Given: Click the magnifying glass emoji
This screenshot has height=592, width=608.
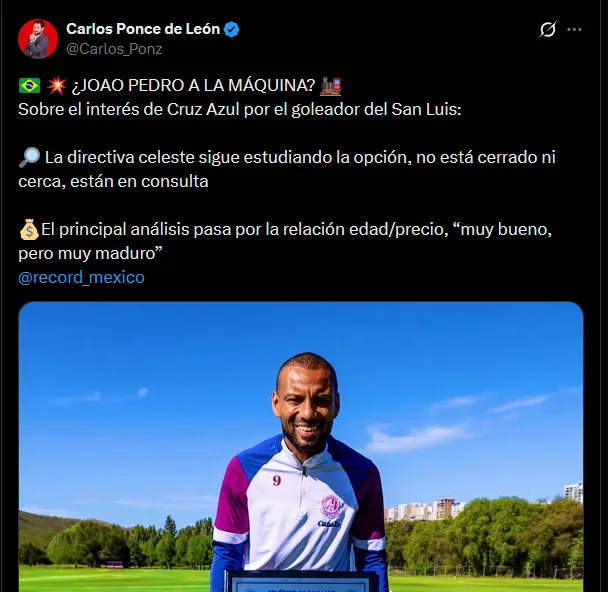Looking at the screenshot, I should 28,158.
